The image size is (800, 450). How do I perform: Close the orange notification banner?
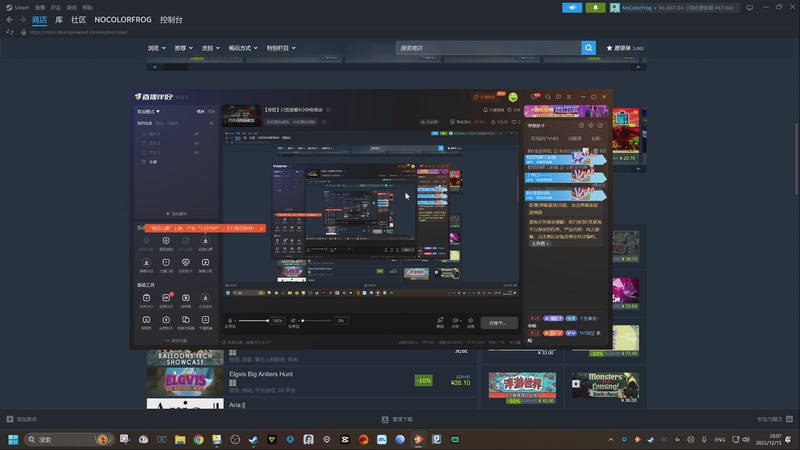click(261, 228)
